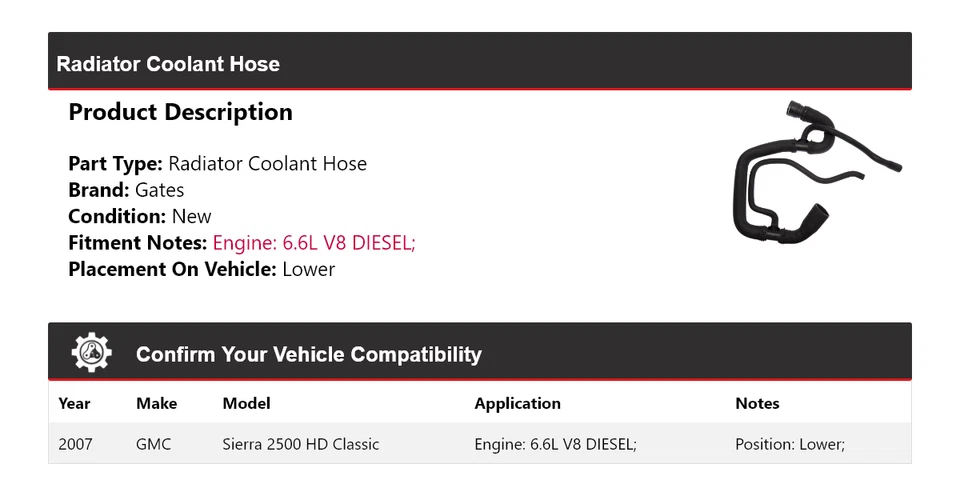Click the Part Type line
The image size is (960, 496).
coord(217,164)
